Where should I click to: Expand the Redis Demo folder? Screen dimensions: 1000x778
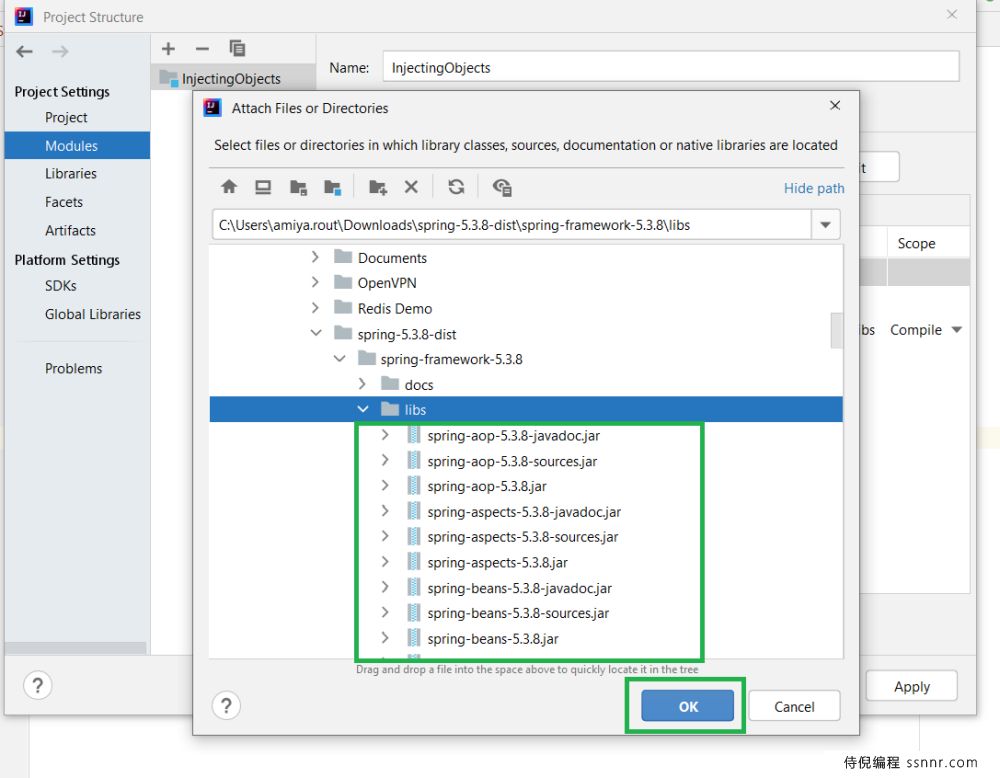click(315, 308)
